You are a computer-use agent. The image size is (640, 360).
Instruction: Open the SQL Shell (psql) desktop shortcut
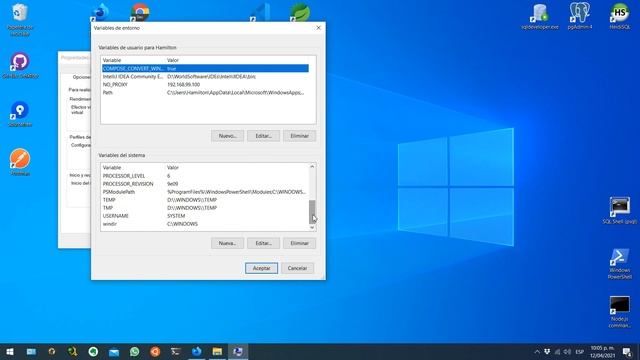click(620, 210)
